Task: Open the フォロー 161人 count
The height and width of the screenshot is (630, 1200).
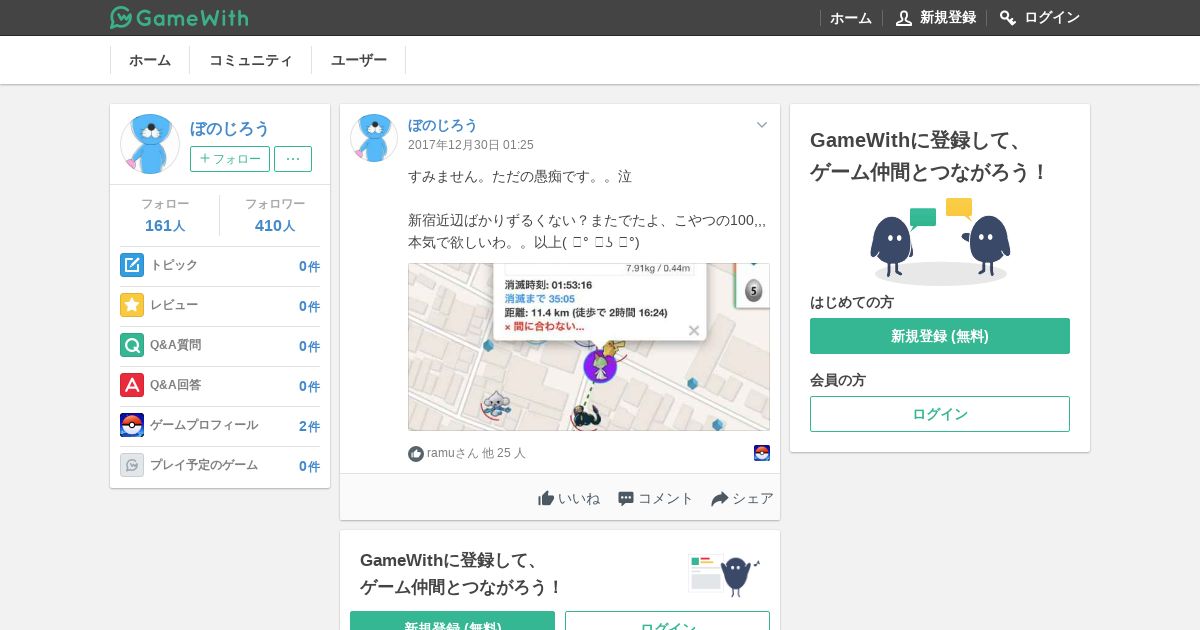Action: click(x=165, y=215)
